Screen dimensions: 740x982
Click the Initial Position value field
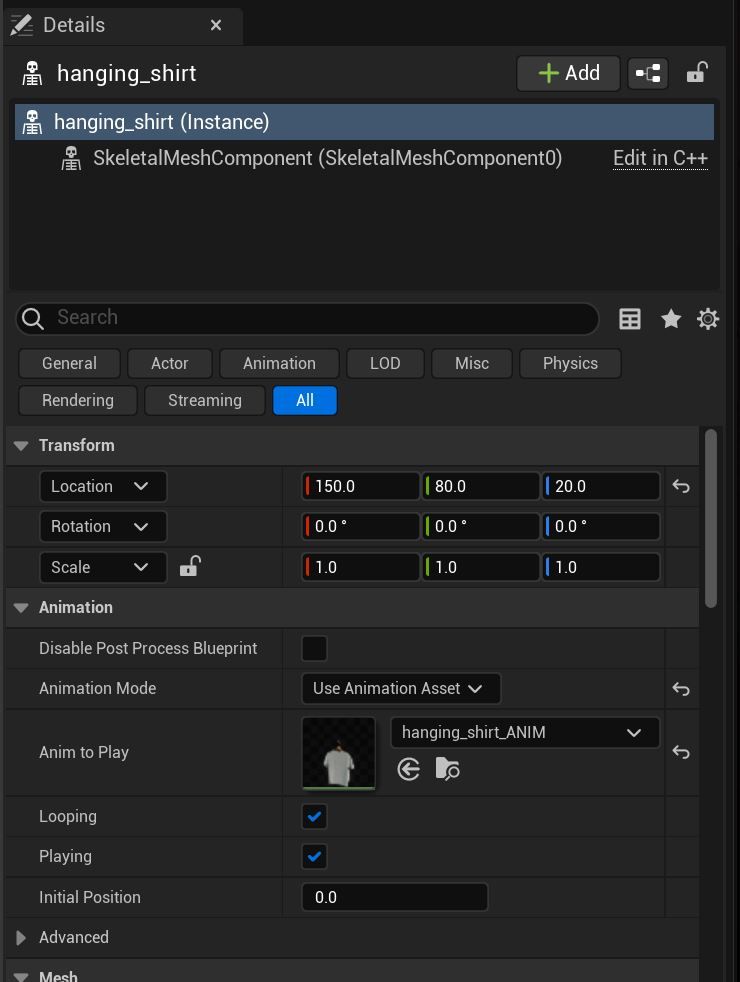pos(394,897)
